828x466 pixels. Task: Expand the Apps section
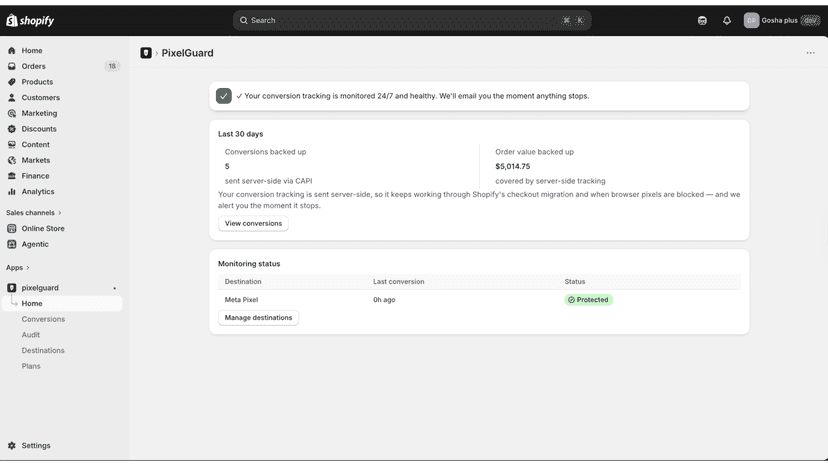click(x=18, y=267)
